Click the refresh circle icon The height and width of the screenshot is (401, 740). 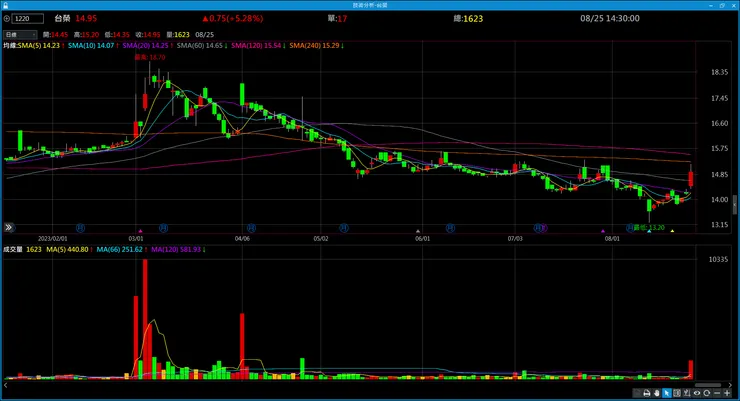[706, 393]
